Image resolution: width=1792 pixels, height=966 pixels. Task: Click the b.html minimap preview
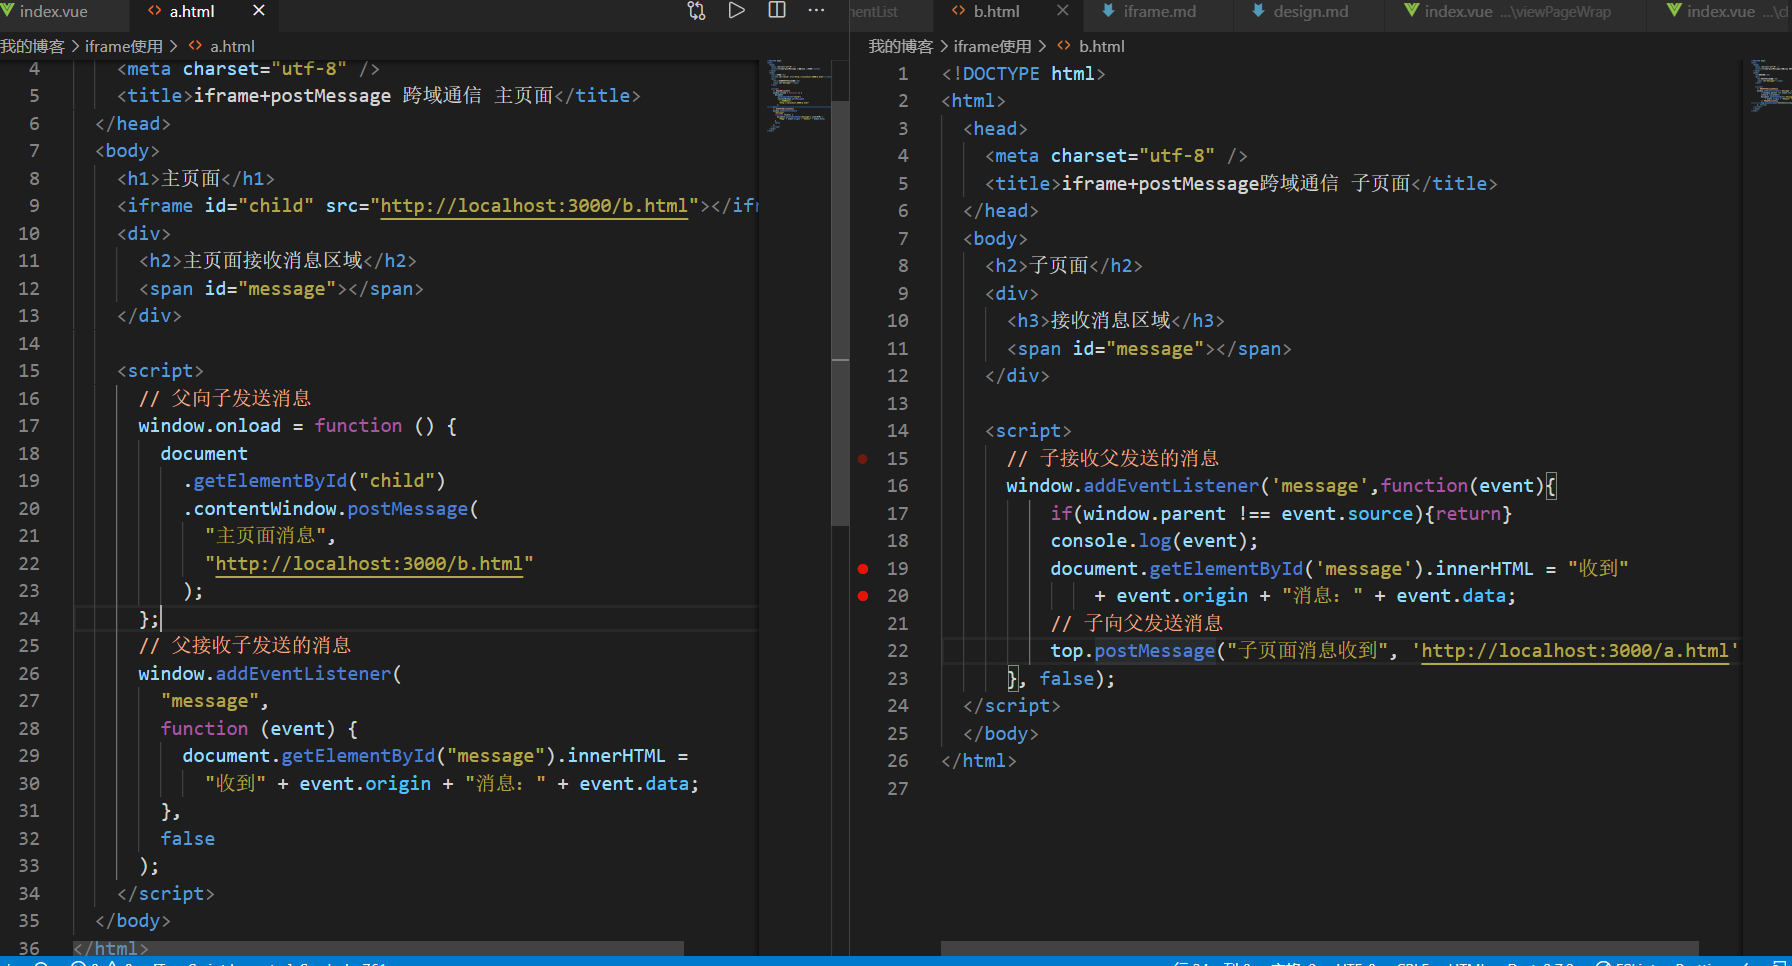pyautogui.click(x=1770, y=85)
